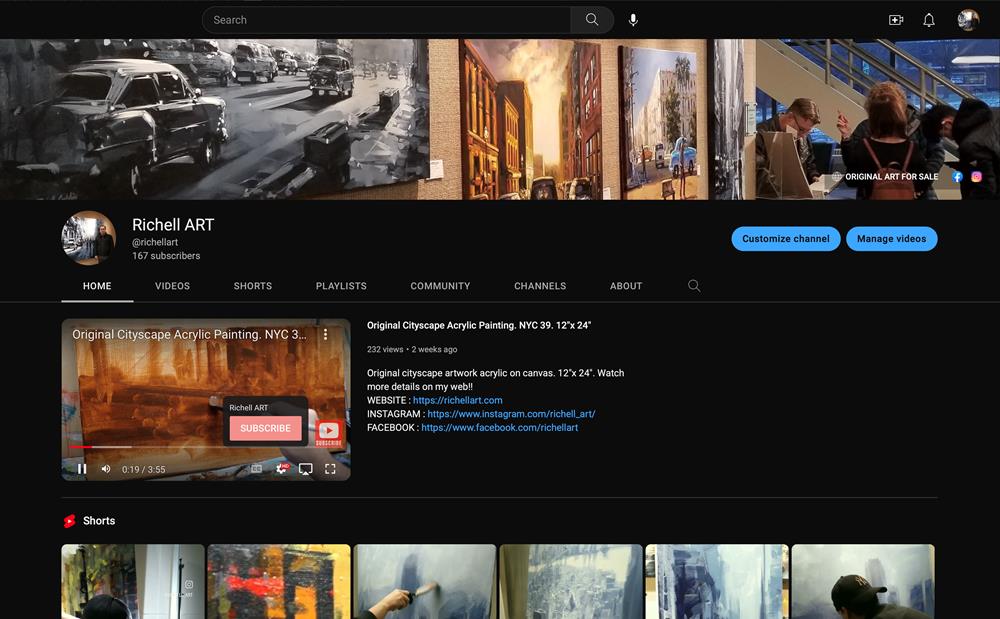1000x619 pixels.
Task: Switch to the VIDEOS tab
Action: (x=172, y=286)
